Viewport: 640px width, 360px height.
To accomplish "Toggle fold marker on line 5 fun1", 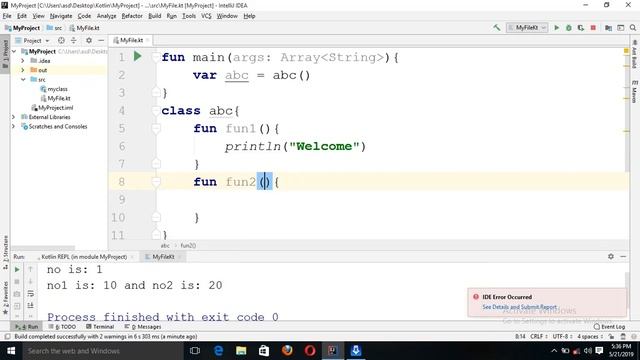I will (x=156, y=128).
